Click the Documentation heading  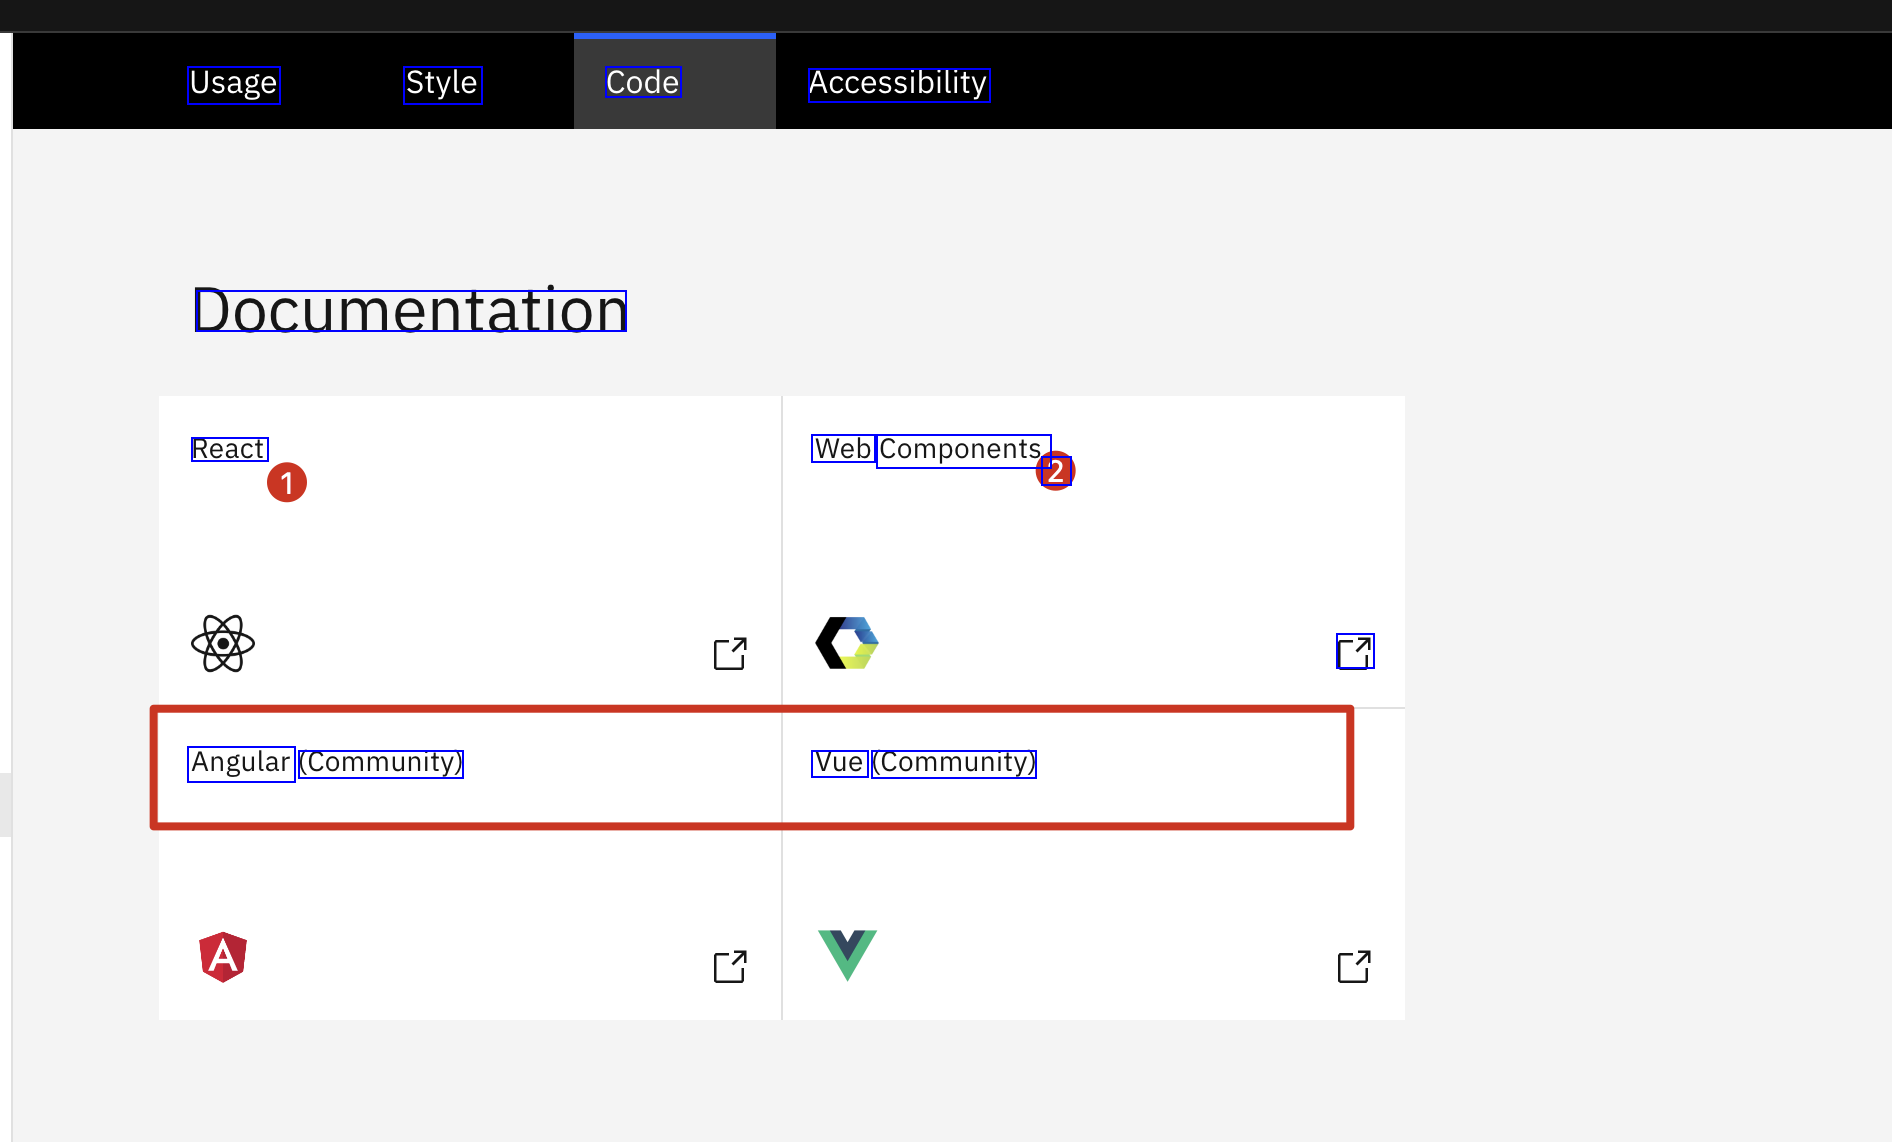click(x=410, y=310)
